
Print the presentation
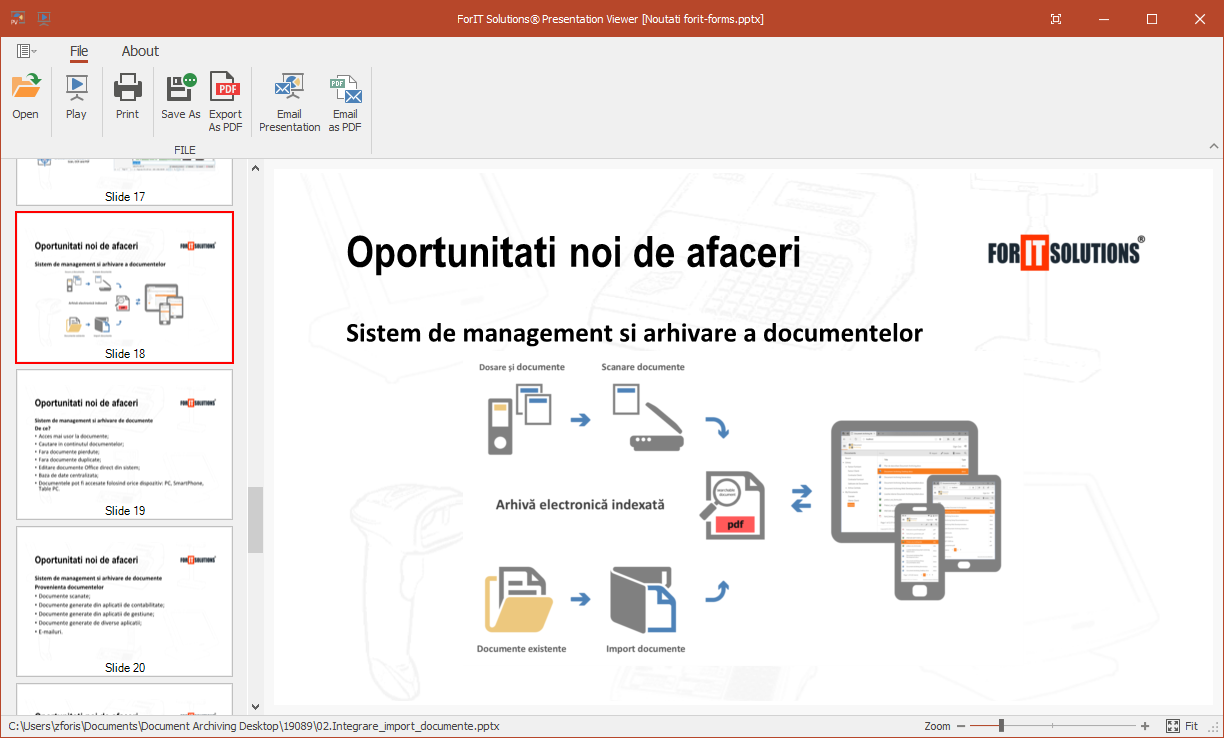pyautogui.click(x=127, y=97)
